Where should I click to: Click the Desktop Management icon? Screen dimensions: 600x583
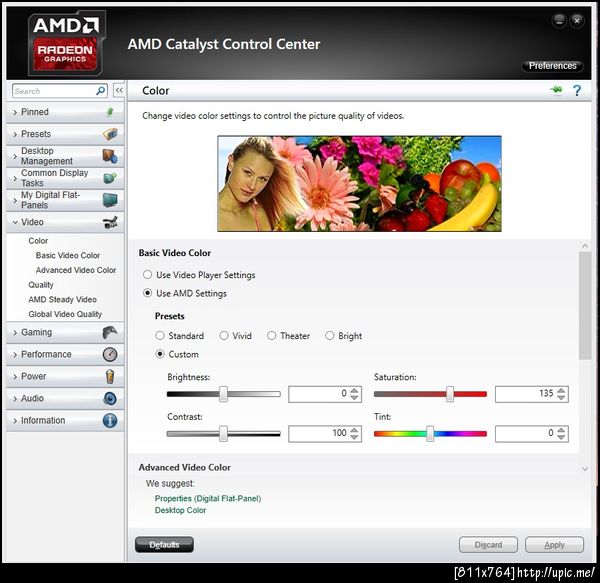pyautogui.click(x=110, y=156)
